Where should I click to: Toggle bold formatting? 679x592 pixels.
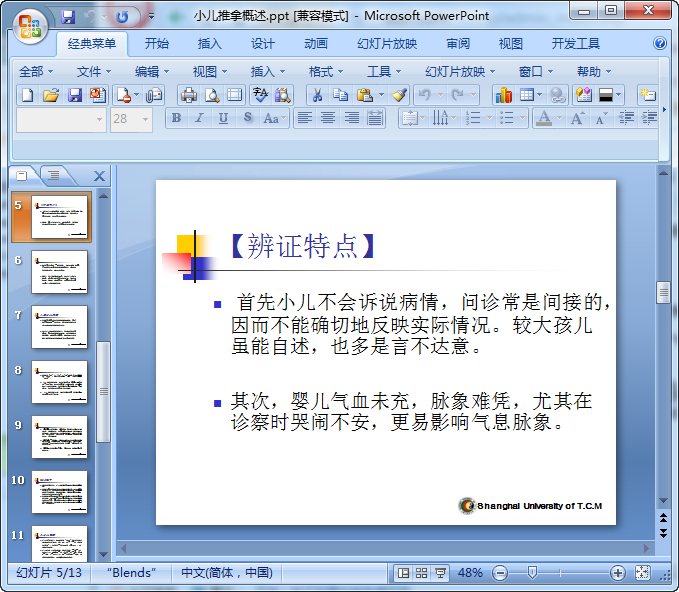tap(177, 118)
